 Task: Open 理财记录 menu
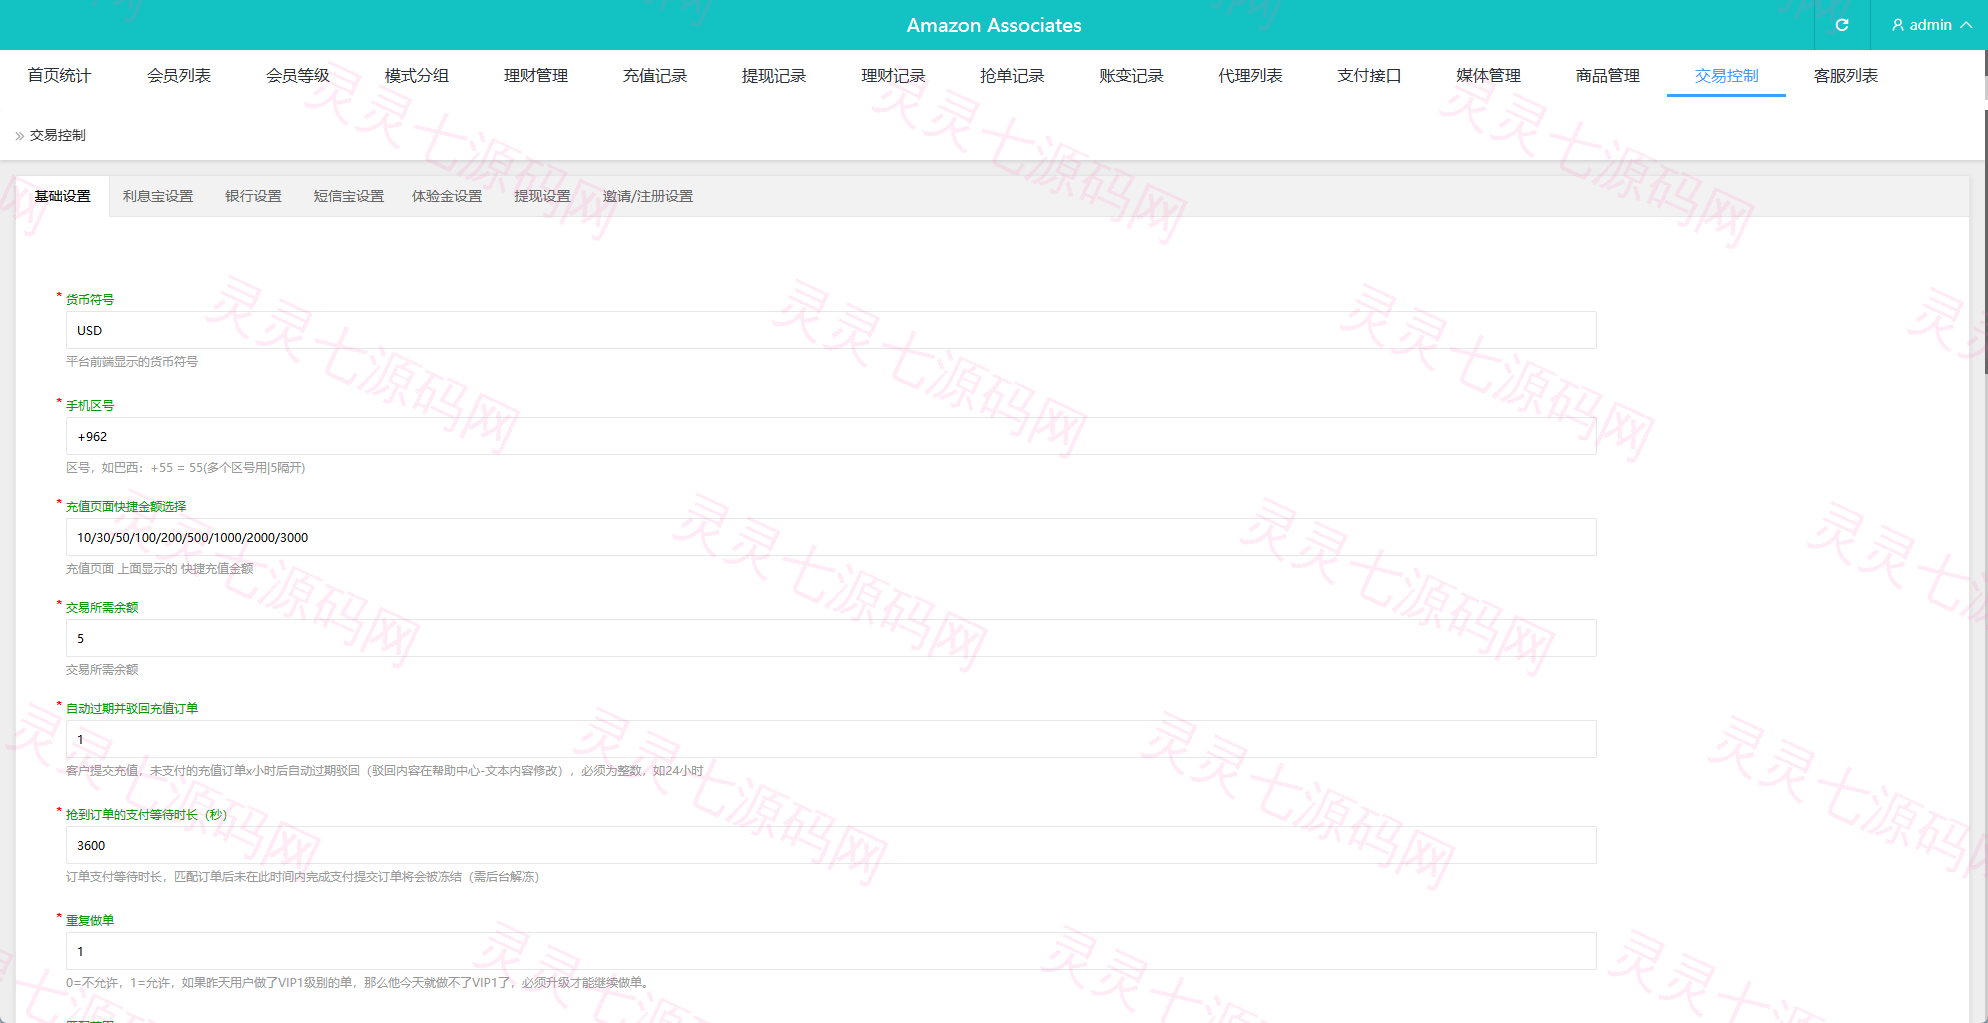pos(893,75)
